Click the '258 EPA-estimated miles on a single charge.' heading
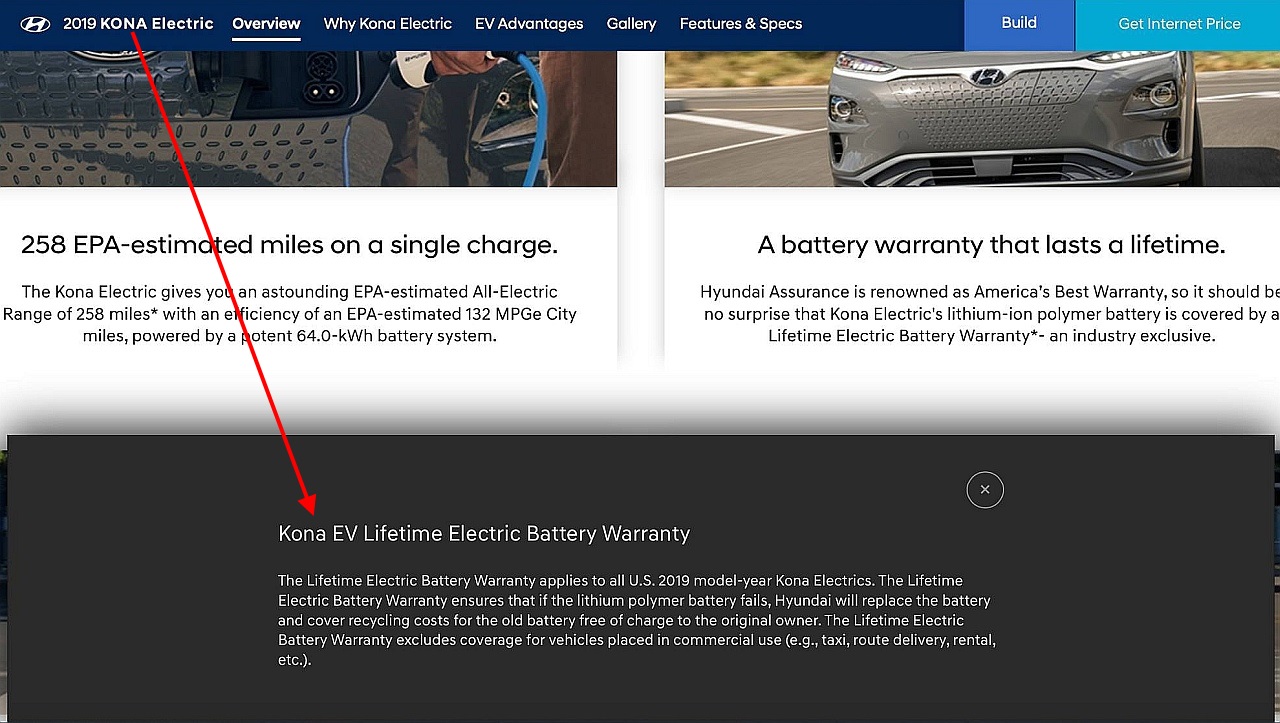Image resolution: width=1280 pixels, height=723 pixels. tap(290, 244)
